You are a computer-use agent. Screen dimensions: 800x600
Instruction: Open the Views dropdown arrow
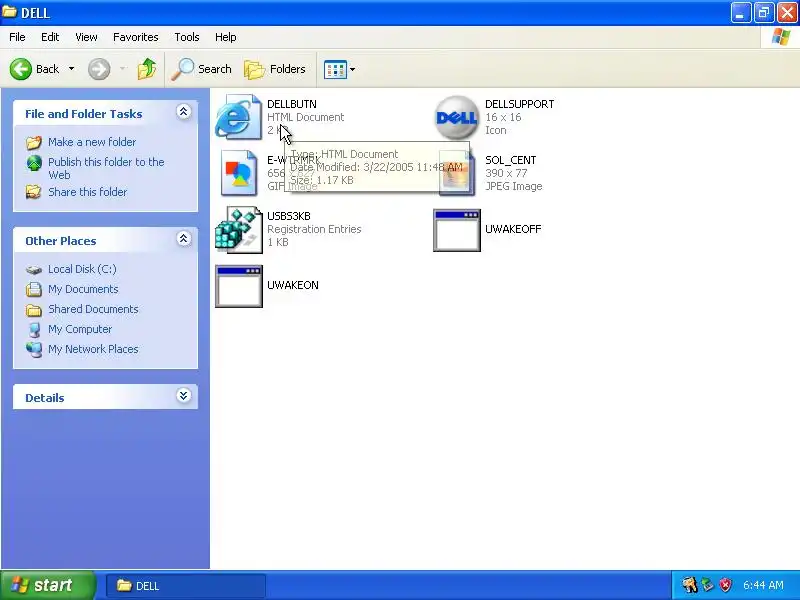pos(352,69)
